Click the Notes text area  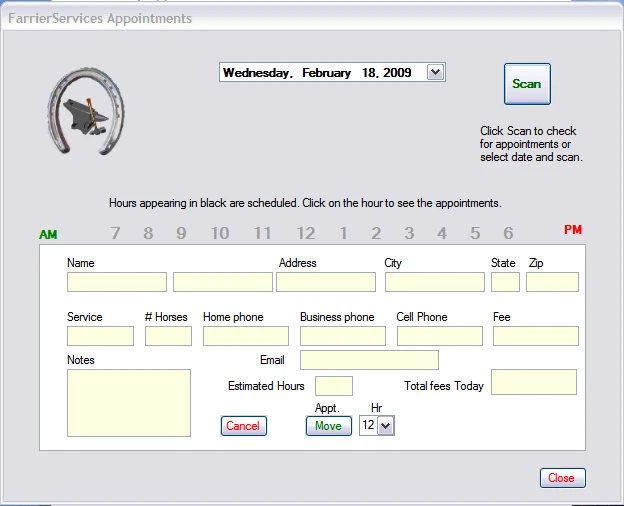point(129,403)
